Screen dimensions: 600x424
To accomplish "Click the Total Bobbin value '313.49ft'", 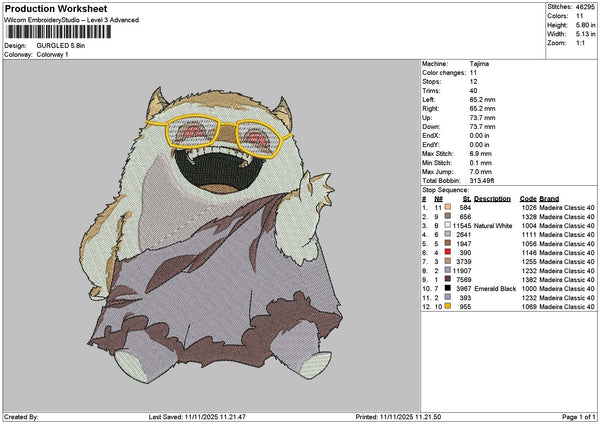I will pos(482,181).
